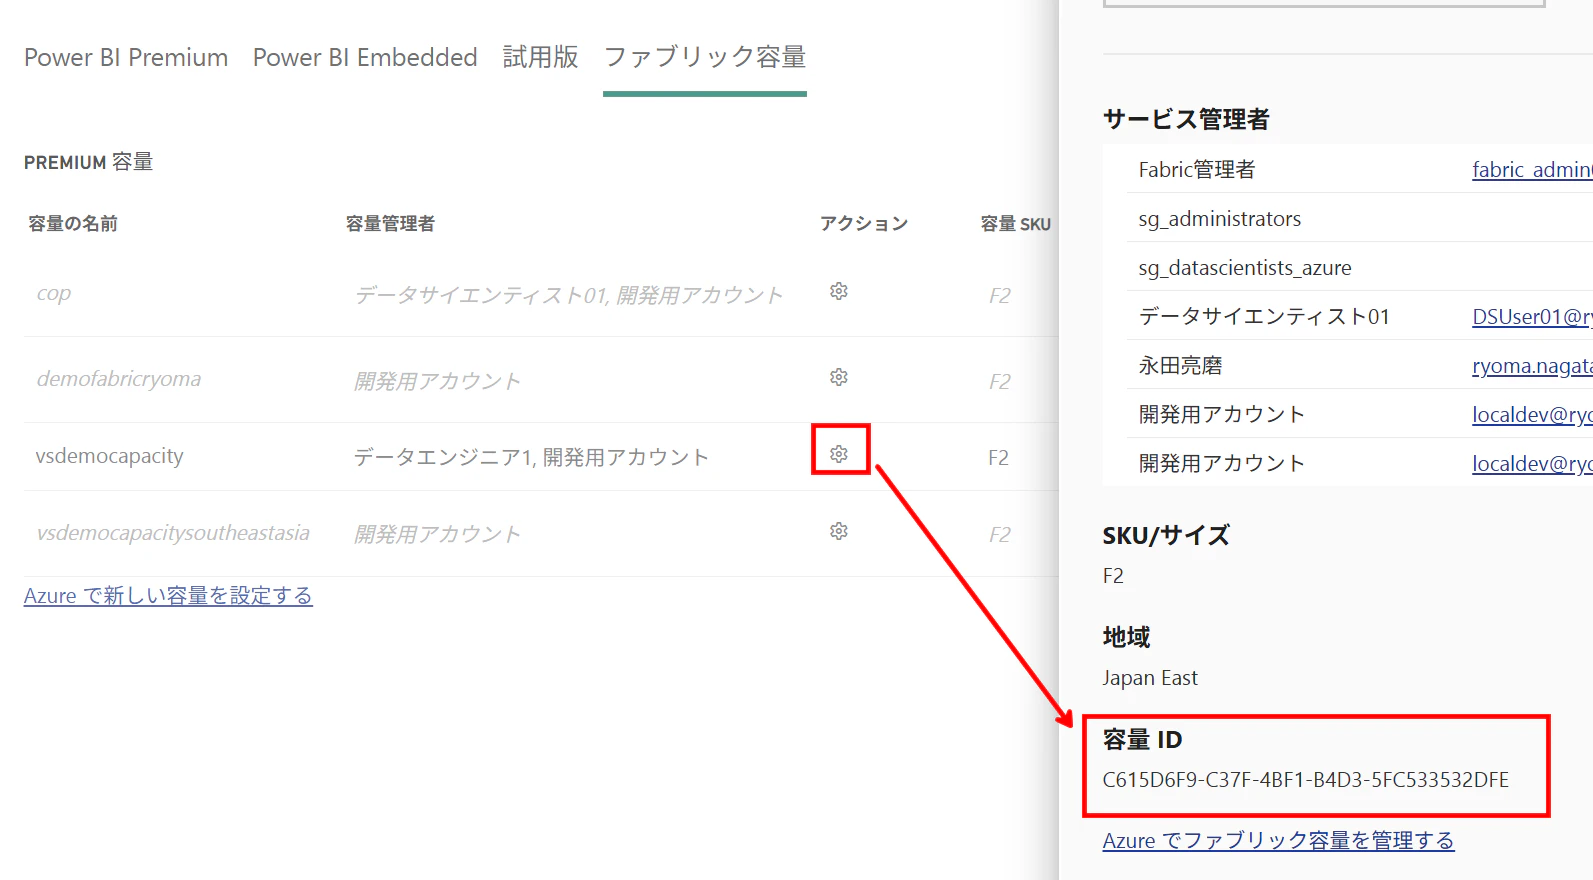This screenshot has width=1593, height=880.
Task: Click the F2 SKU cell for vsdemocapacity
Action: pos(998,457)
